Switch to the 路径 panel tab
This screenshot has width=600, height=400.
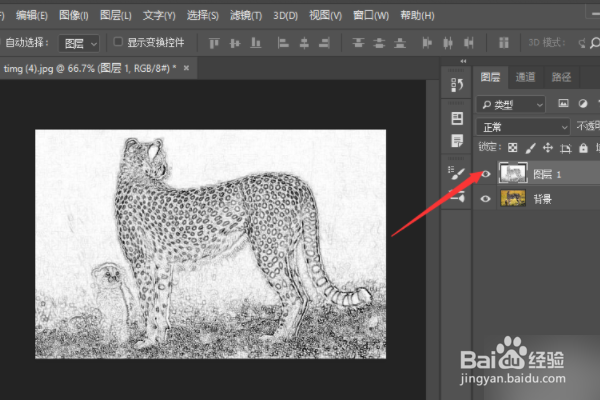click(561, 78)
